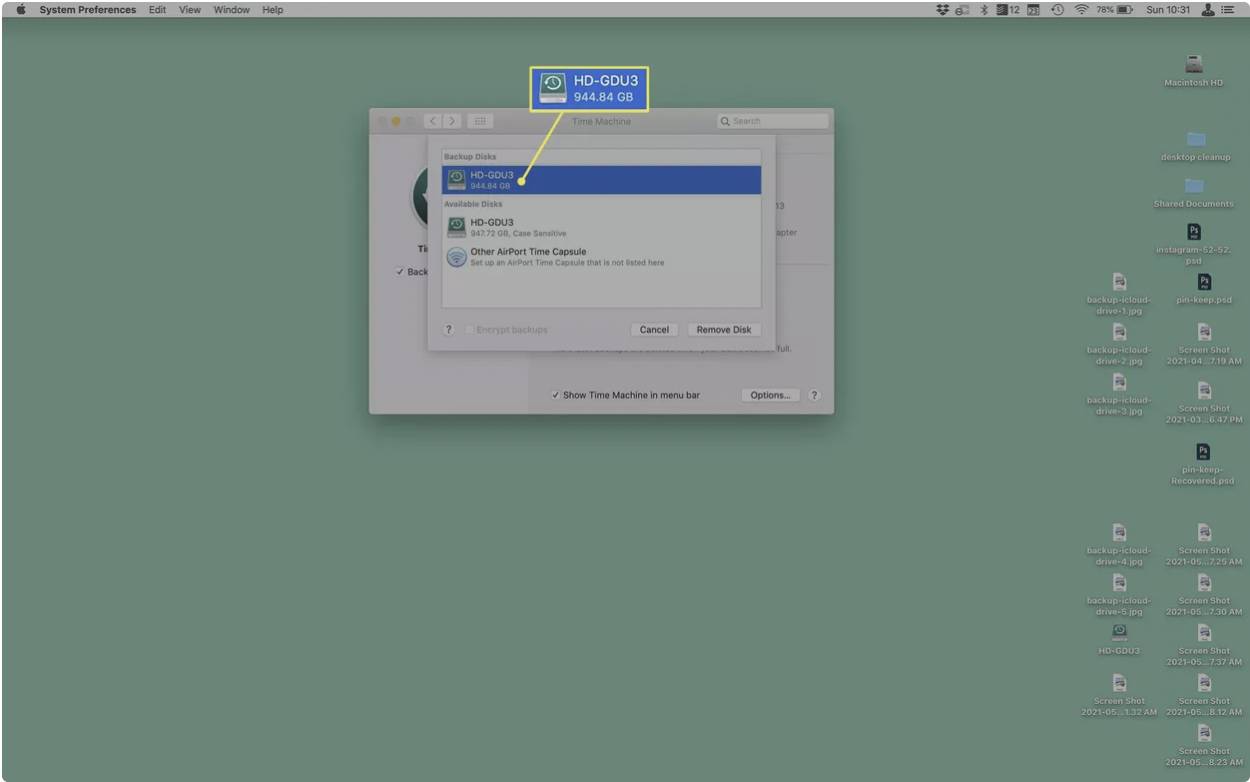Select the desktop cleanup folder

point(1195,140)
